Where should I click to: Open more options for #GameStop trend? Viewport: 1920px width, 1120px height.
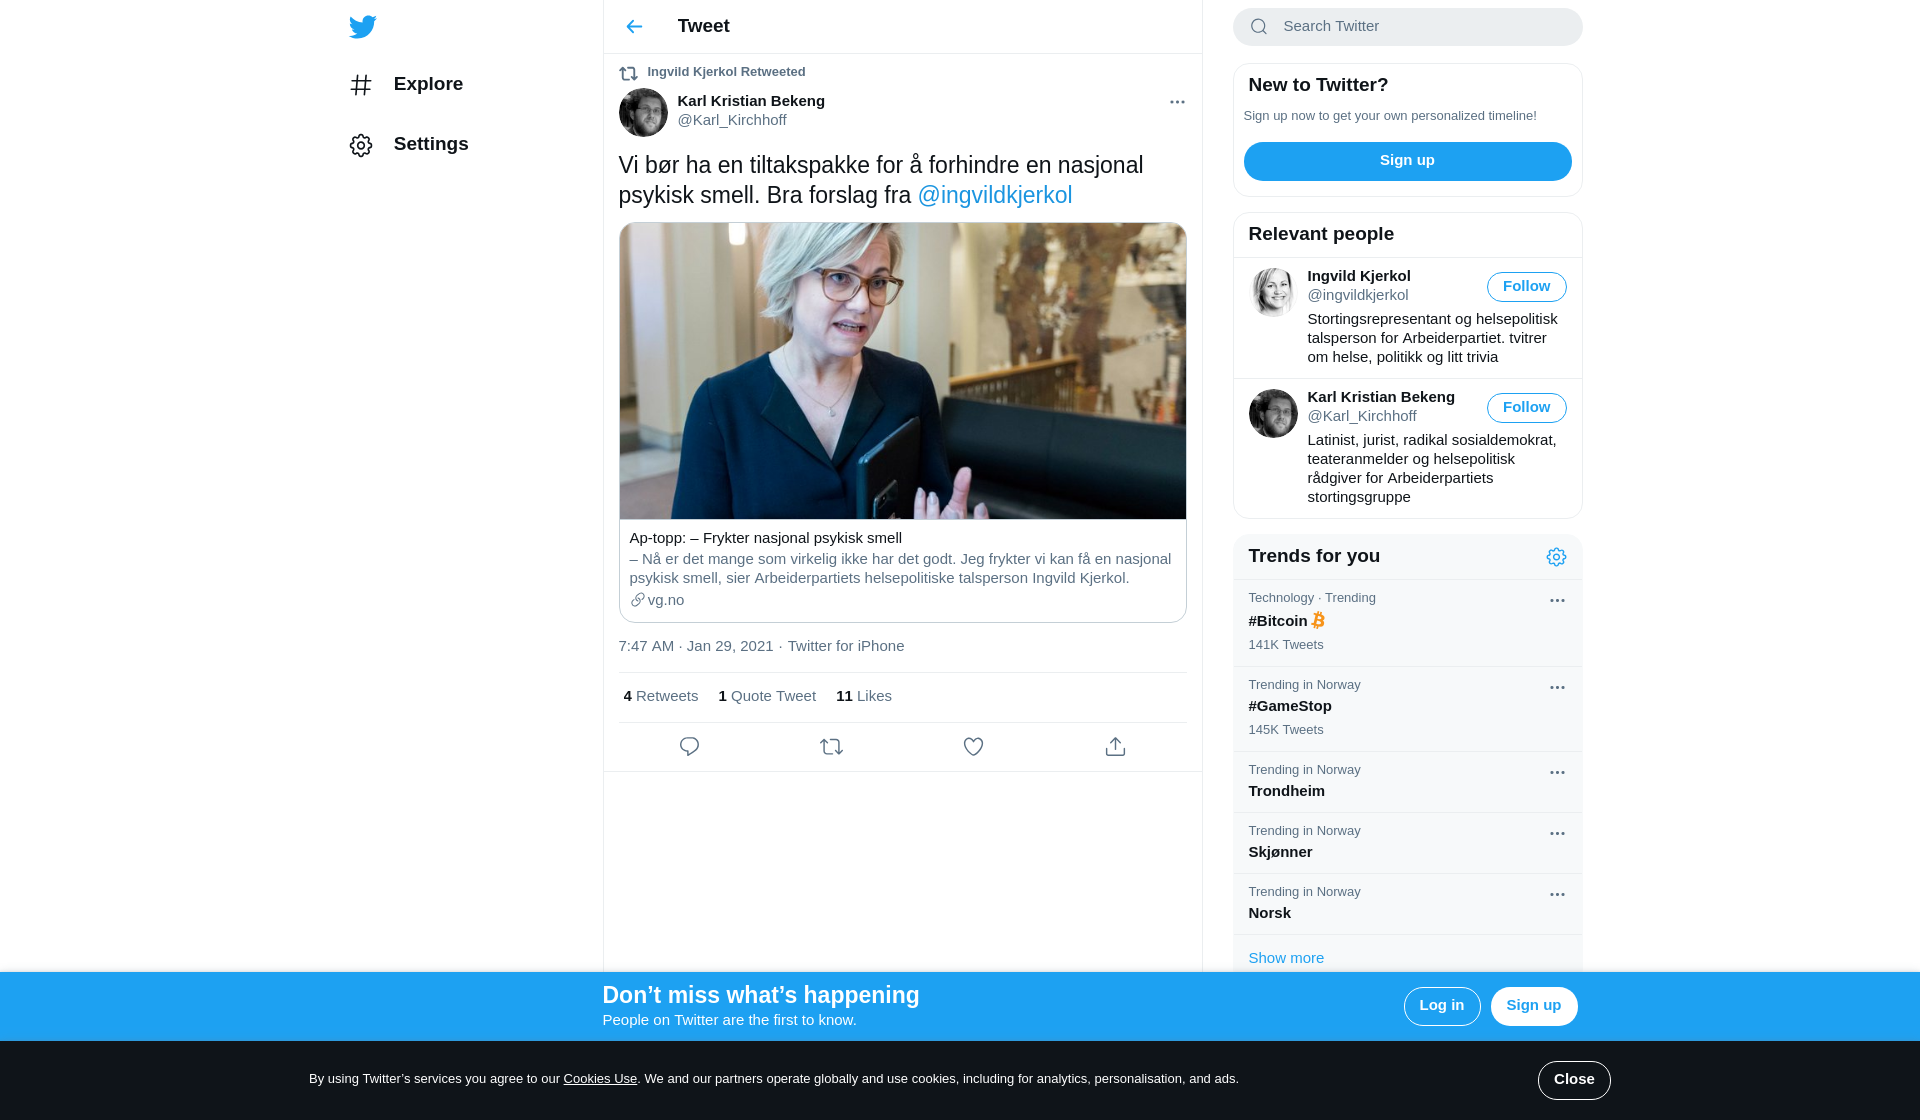pos(1557,688)
